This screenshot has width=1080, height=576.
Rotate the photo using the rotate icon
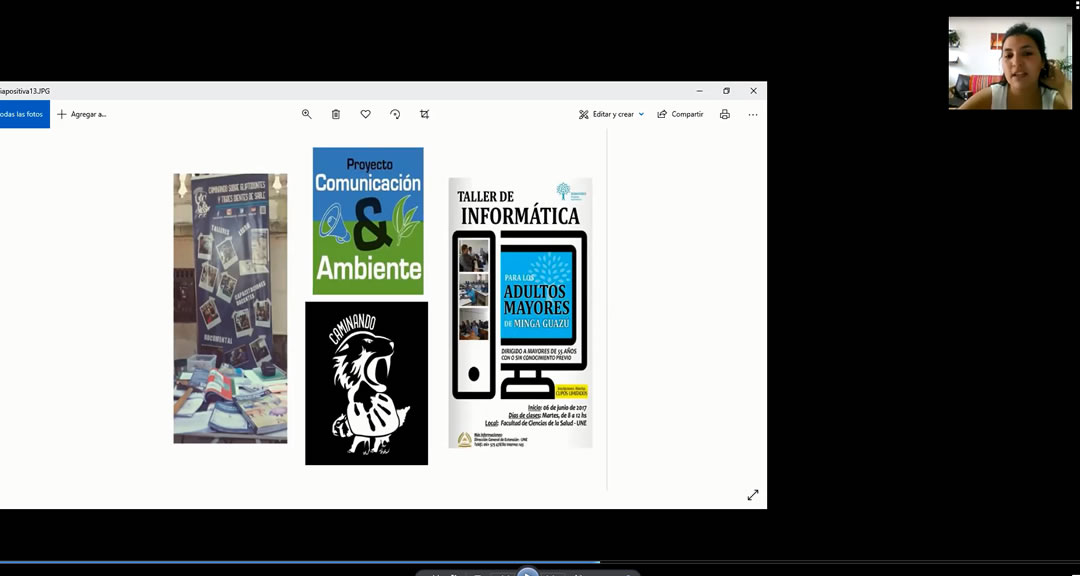tap(395, 114)
